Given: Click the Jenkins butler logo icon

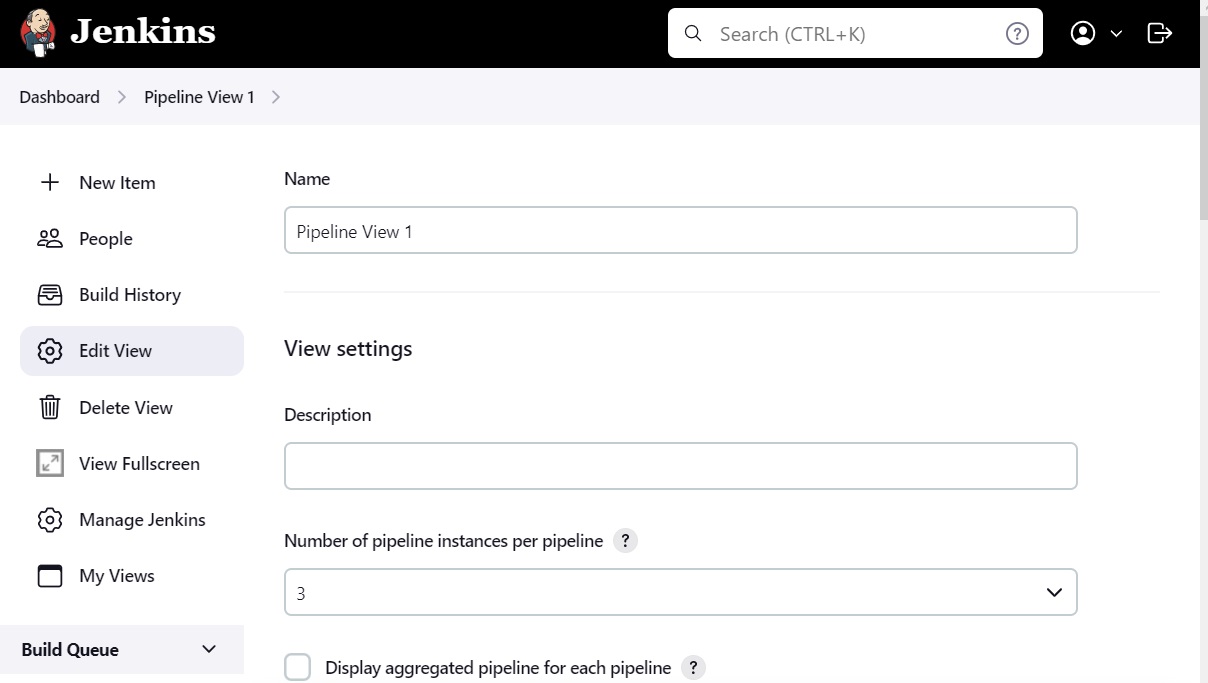Looking at the screenshot, I should tap(38, 33).
